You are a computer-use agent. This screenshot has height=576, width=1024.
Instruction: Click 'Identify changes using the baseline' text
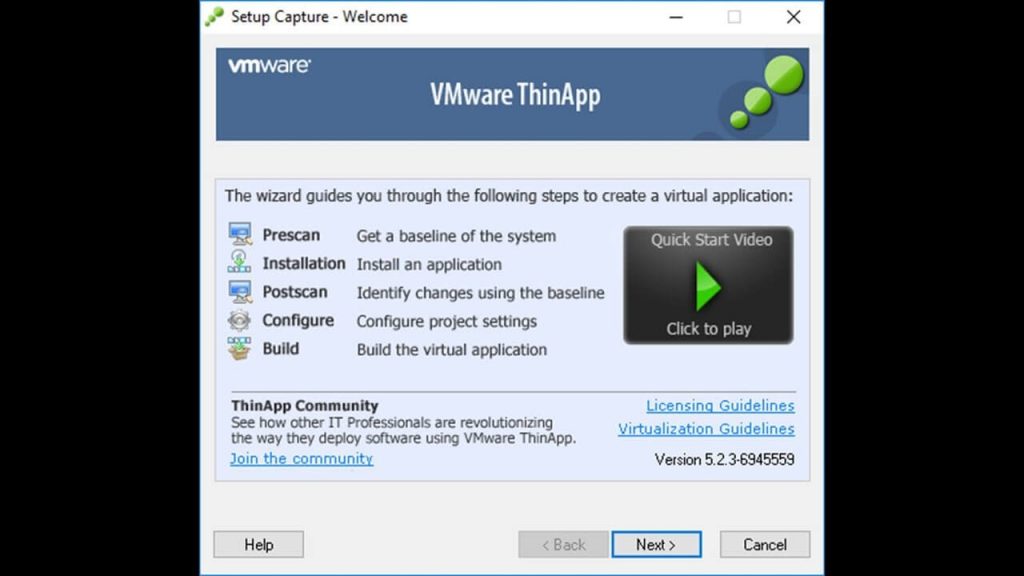481,293
